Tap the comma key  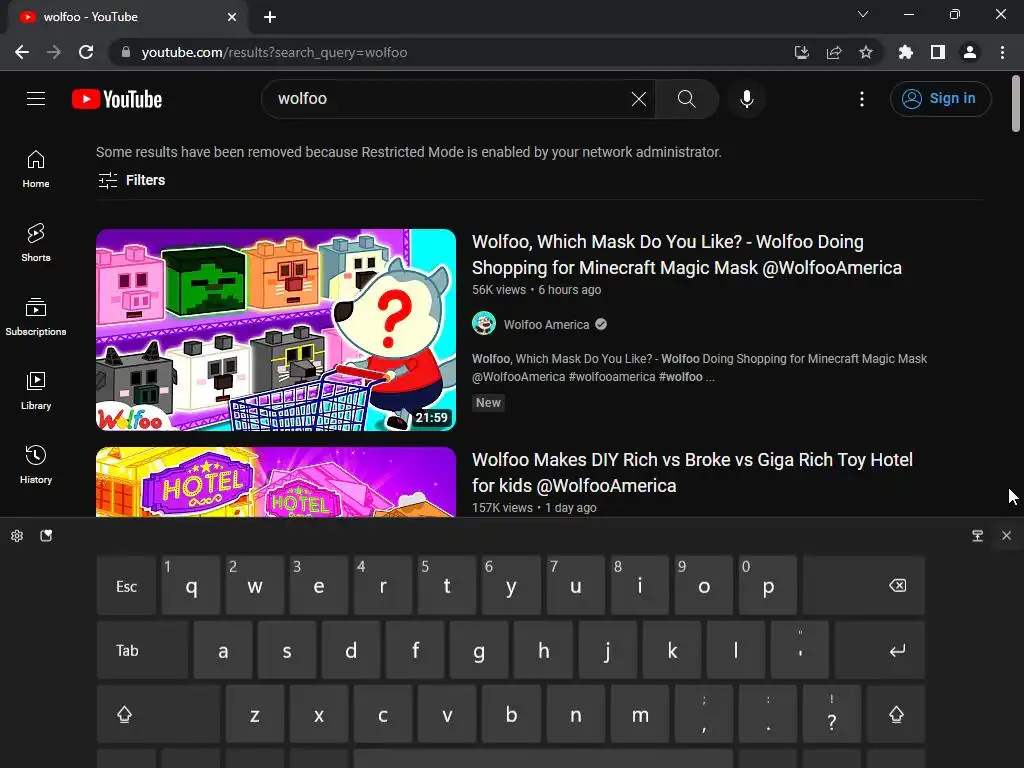[703, 714]
